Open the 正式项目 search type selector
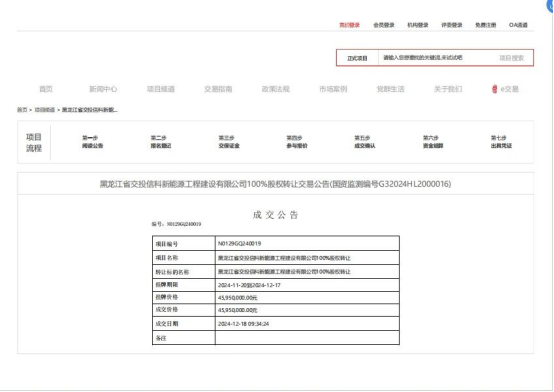 (357, 58)
